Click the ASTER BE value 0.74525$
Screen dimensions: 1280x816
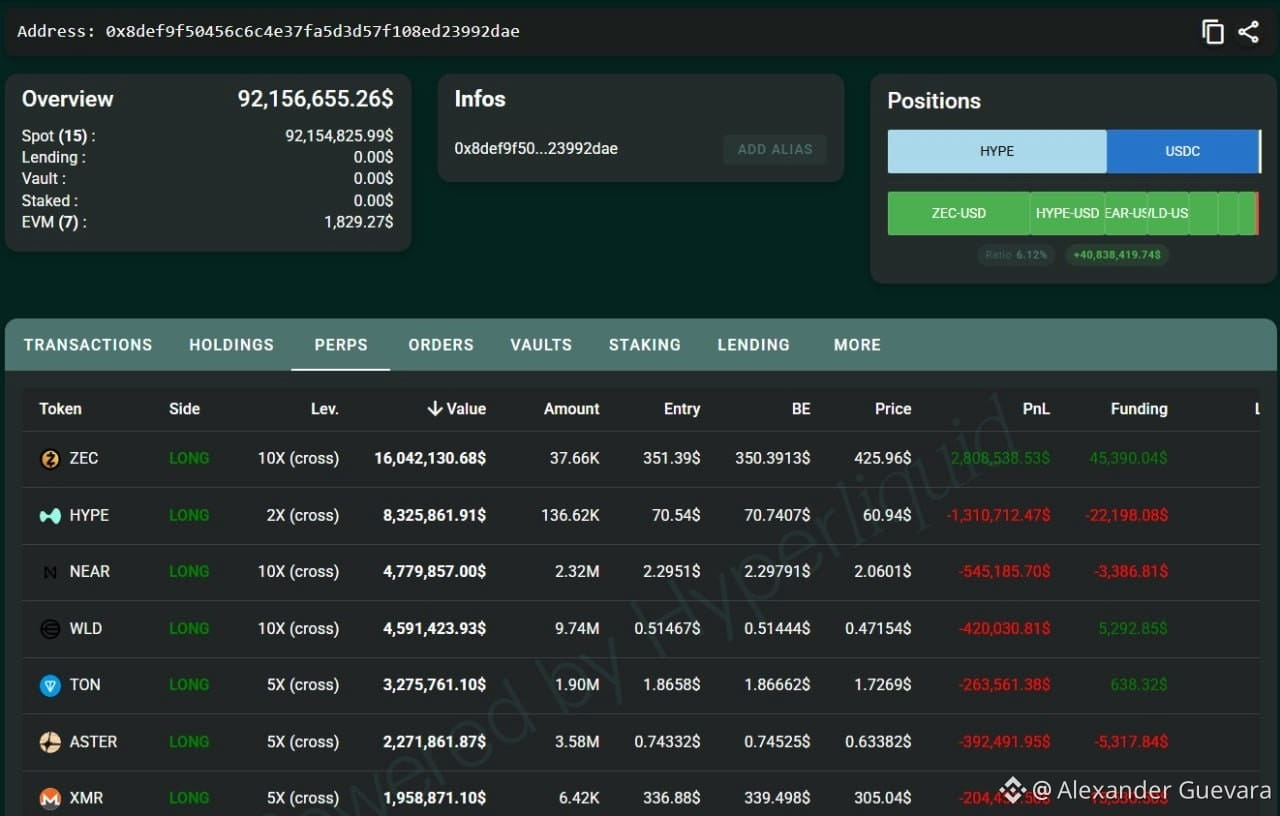(777, 741)
